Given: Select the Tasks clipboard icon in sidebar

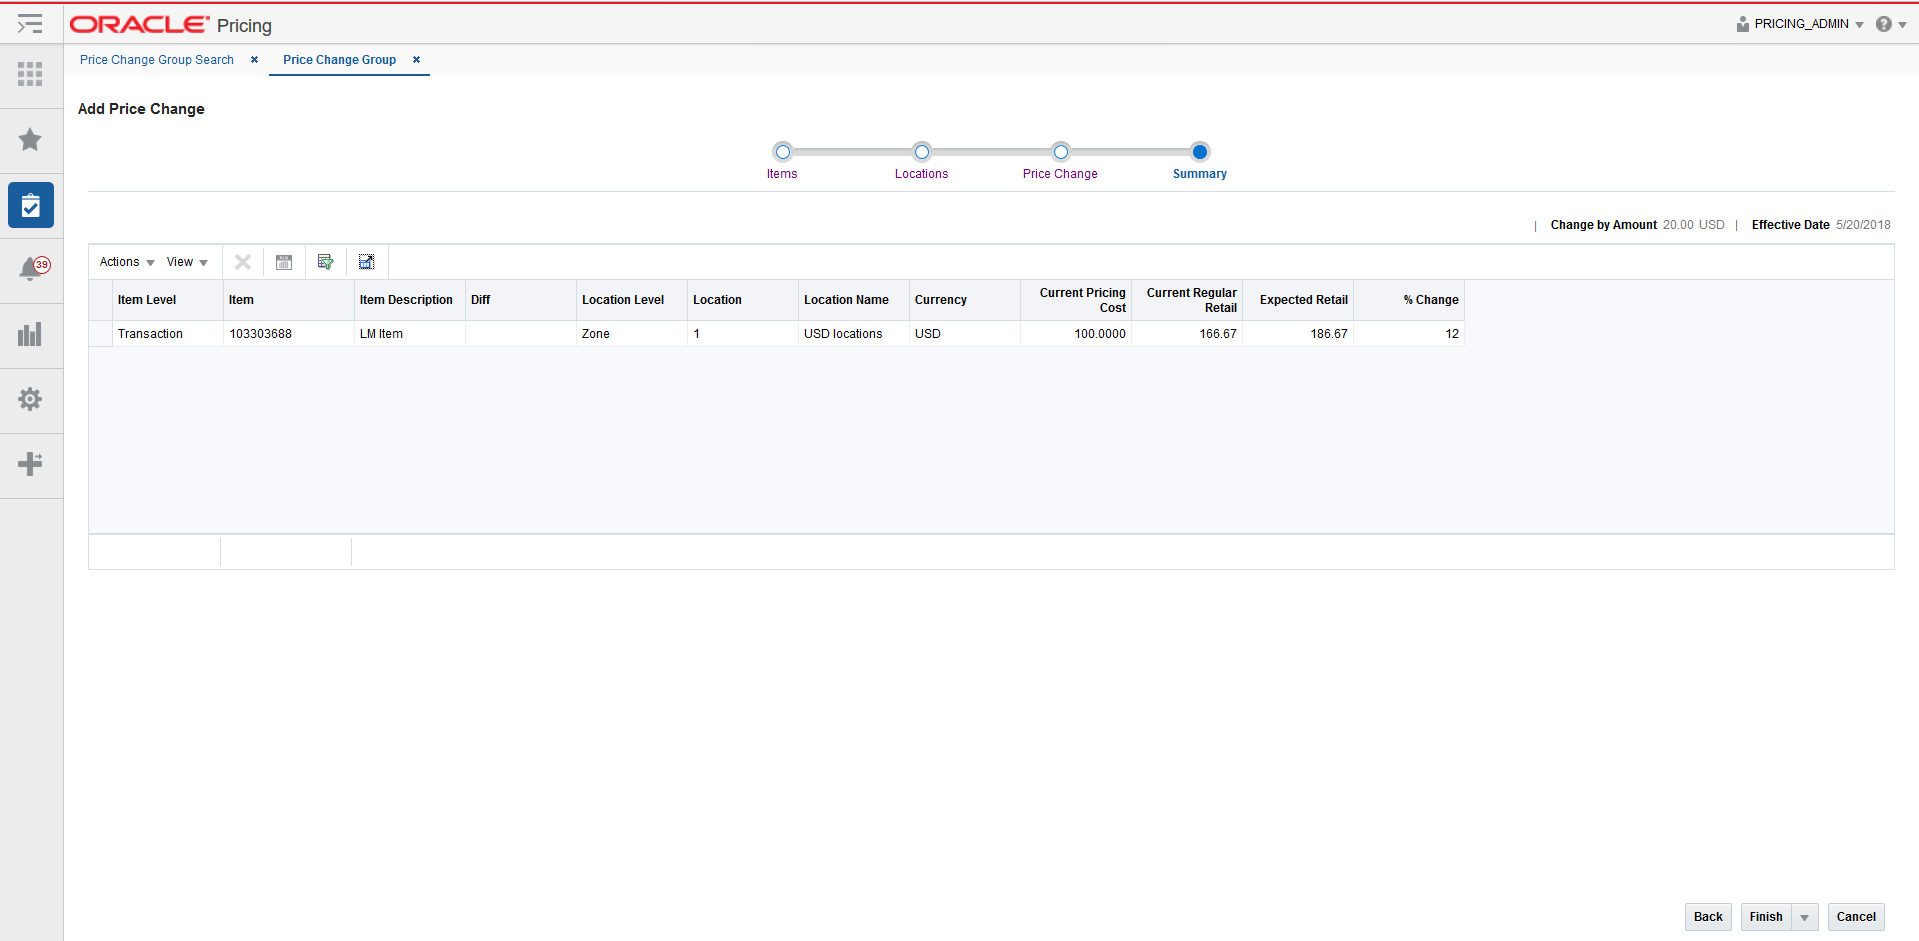Looking at the screenshot, I should coord(30,205).
